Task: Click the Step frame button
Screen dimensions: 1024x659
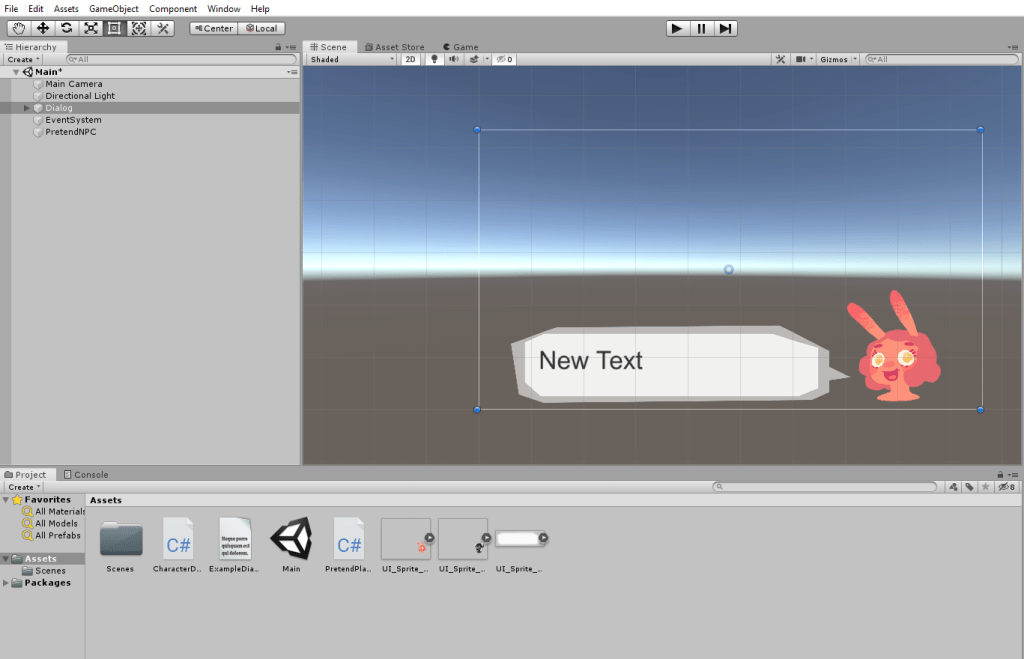Action: [726, 28]
